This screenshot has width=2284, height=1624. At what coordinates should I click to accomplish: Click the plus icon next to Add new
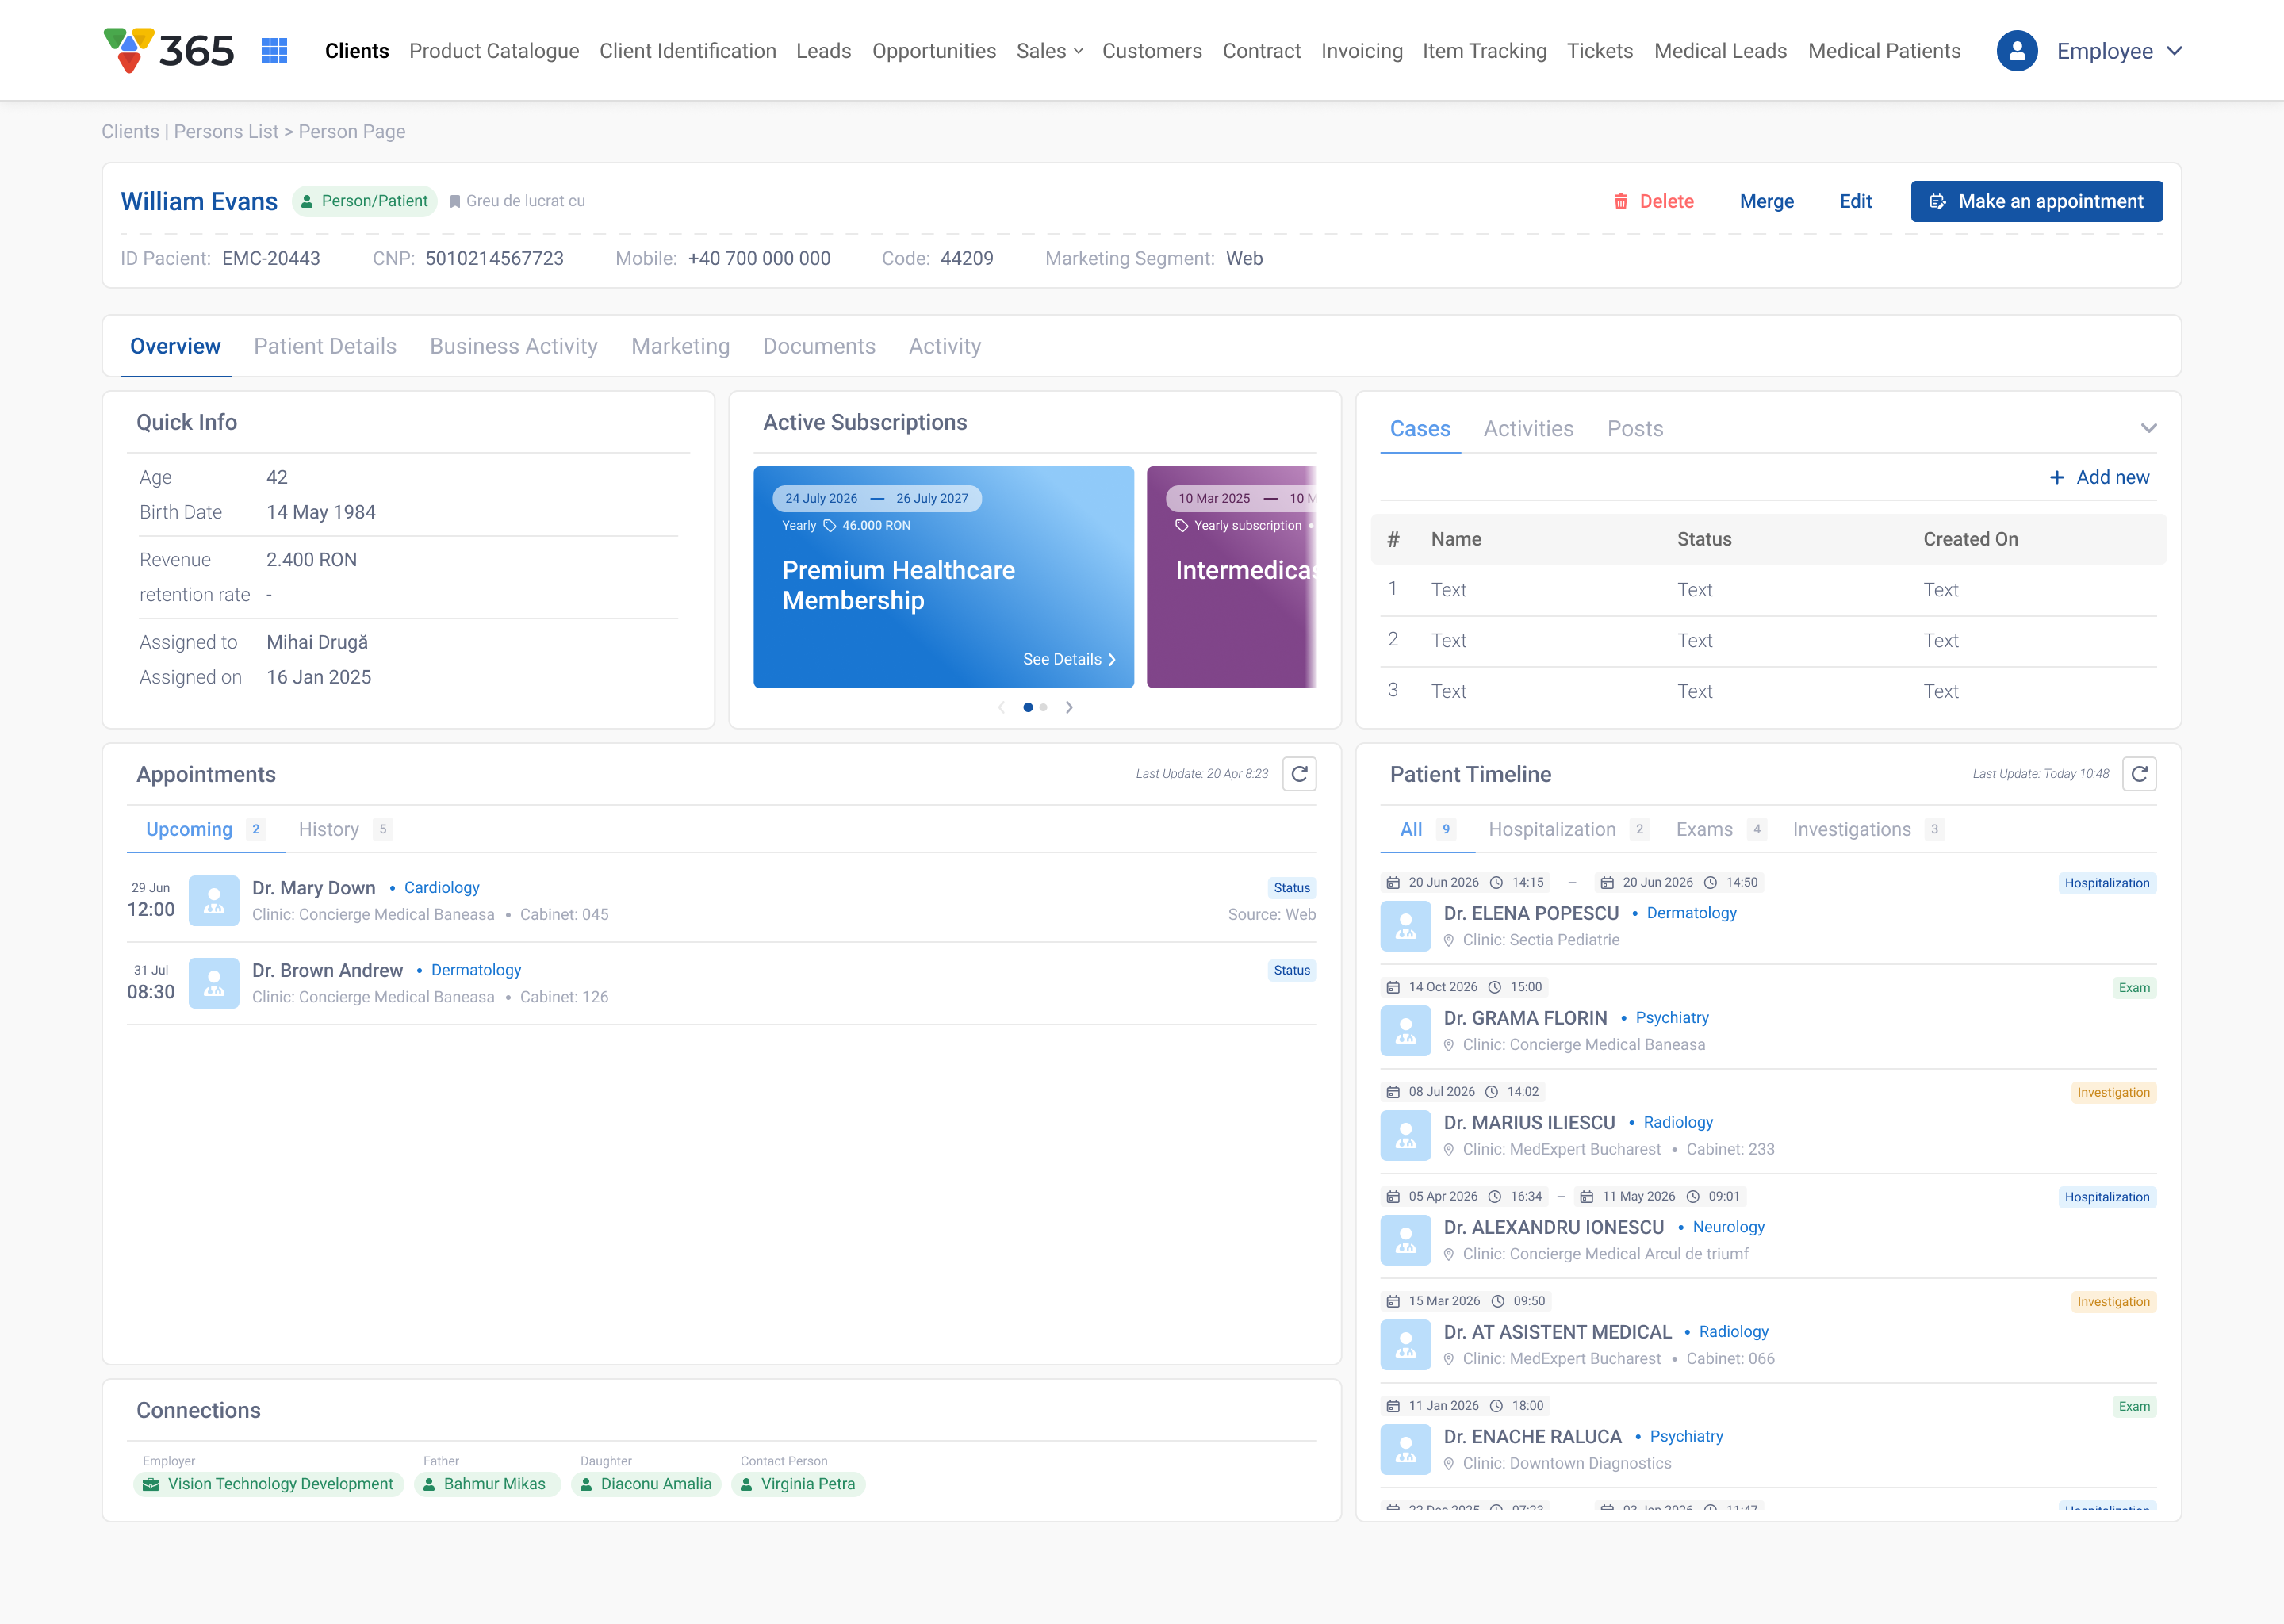tap(2057, 478)
